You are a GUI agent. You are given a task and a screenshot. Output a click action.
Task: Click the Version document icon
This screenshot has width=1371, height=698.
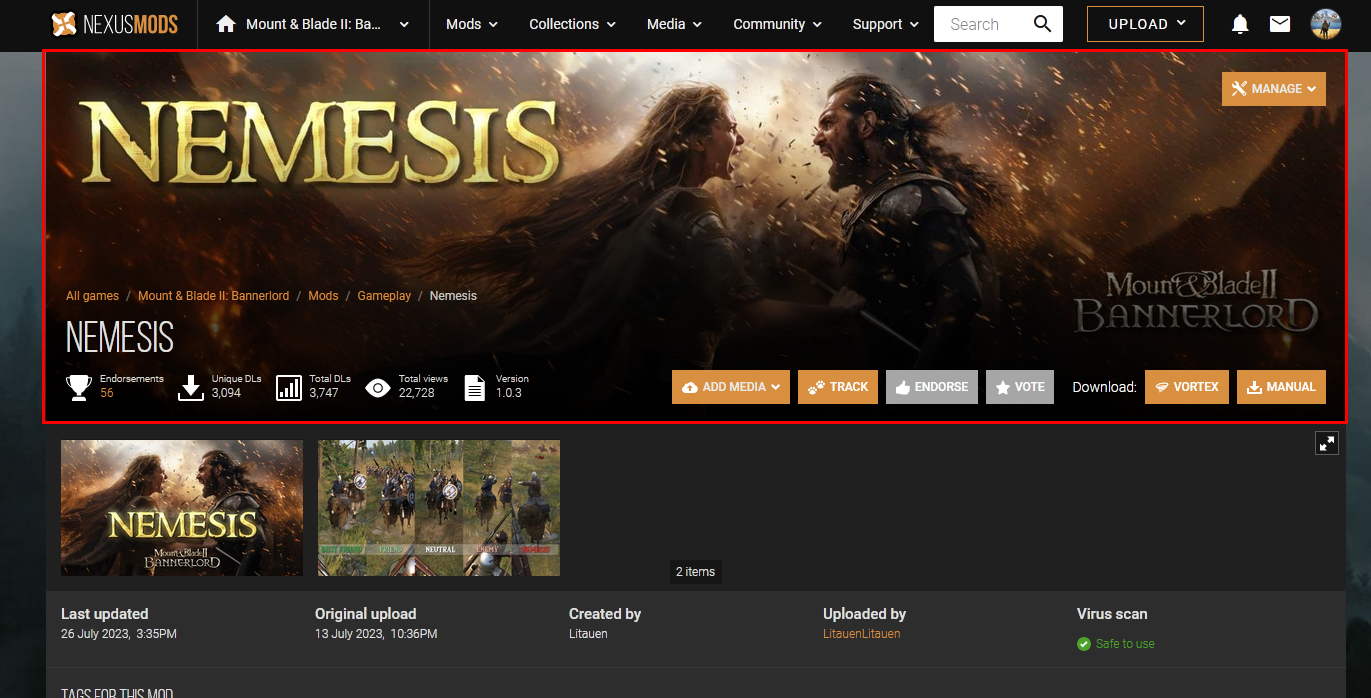click(475, 387)
